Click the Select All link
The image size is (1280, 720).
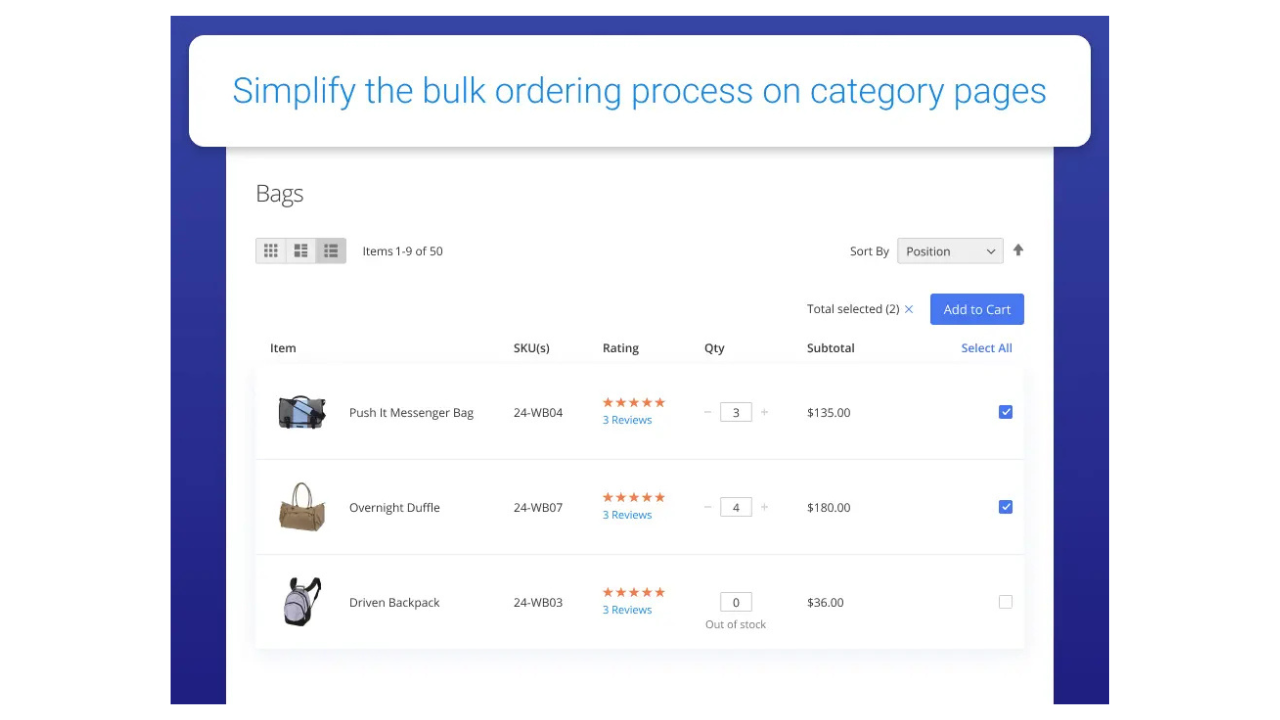click(986, 348)
